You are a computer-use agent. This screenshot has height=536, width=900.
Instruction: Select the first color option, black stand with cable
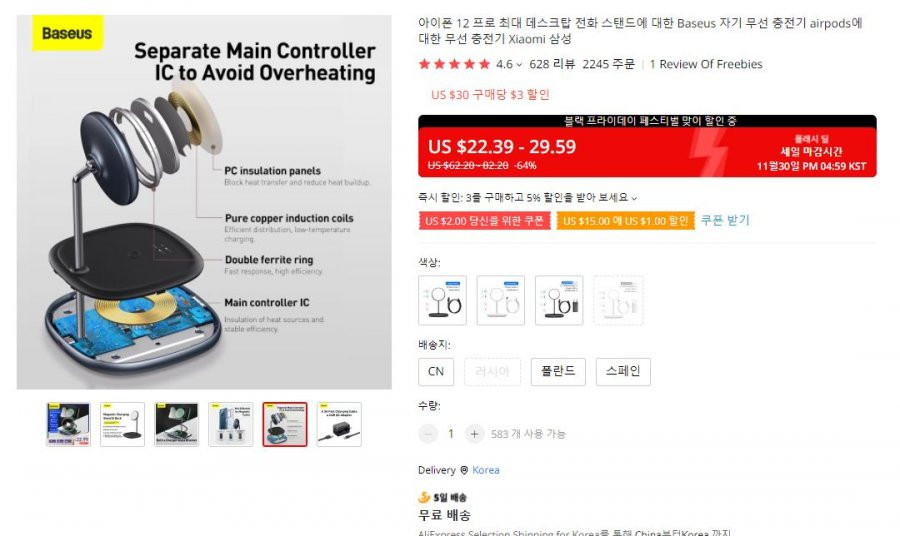(x=443, y=300)
